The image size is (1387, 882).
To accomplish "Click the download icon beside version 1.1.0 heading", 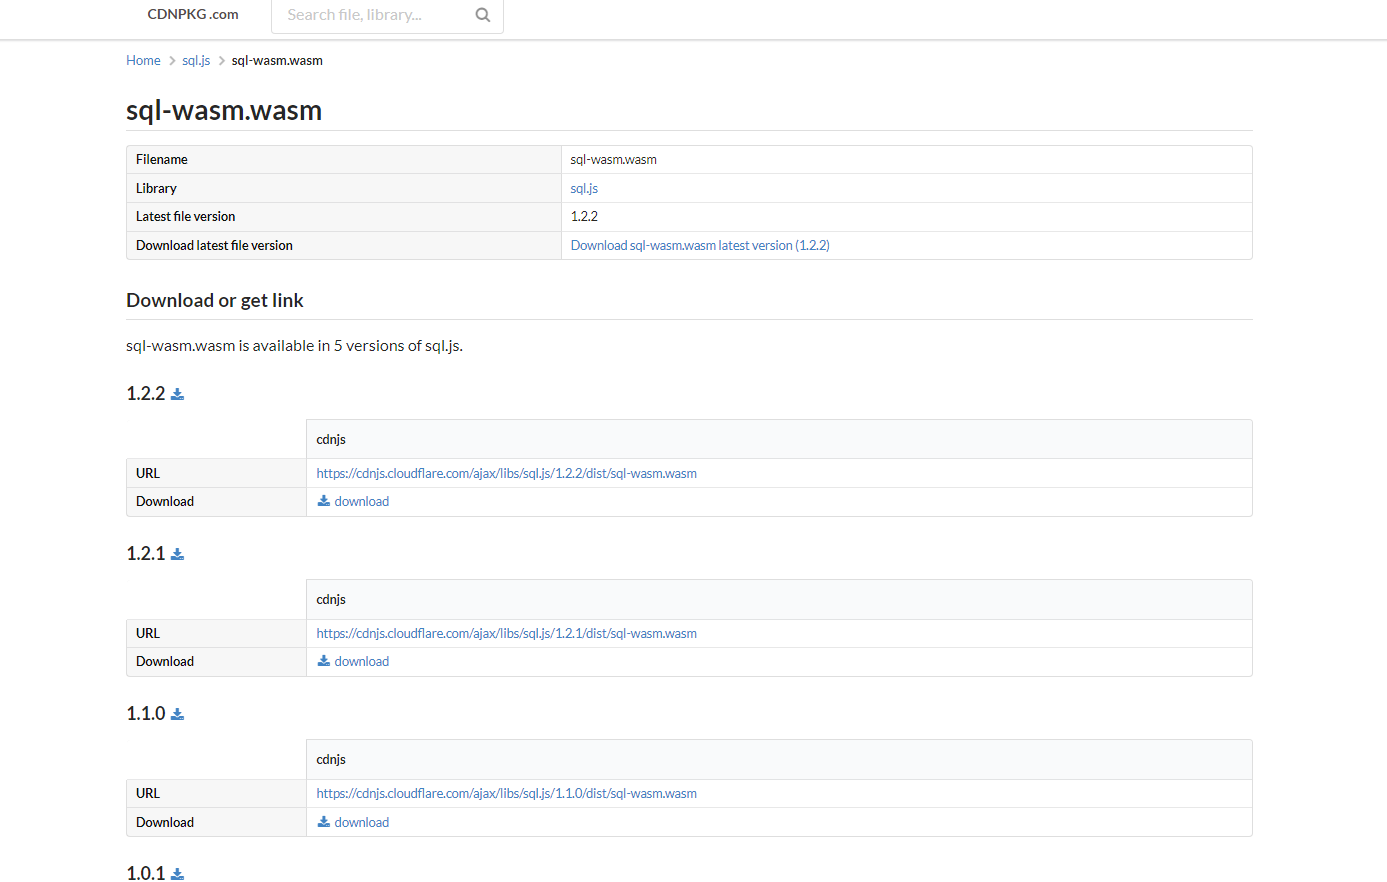I will coord(177,713).
